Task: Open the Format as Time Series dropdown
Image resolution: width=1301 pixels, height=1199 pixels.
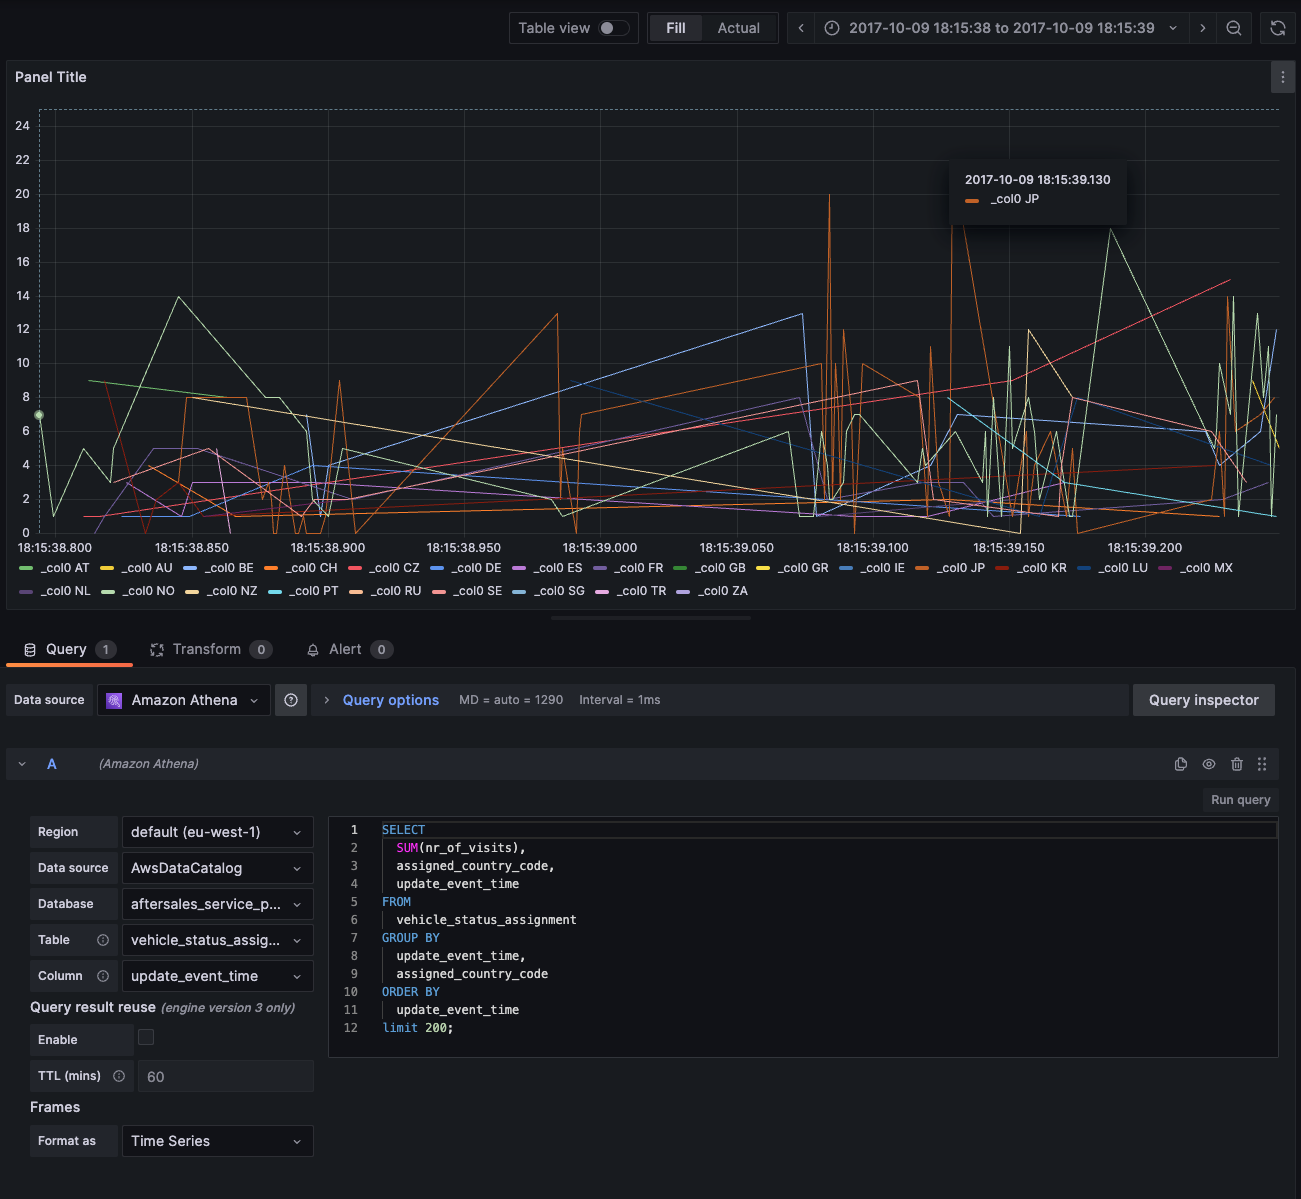Action: tap(217, 1141)
